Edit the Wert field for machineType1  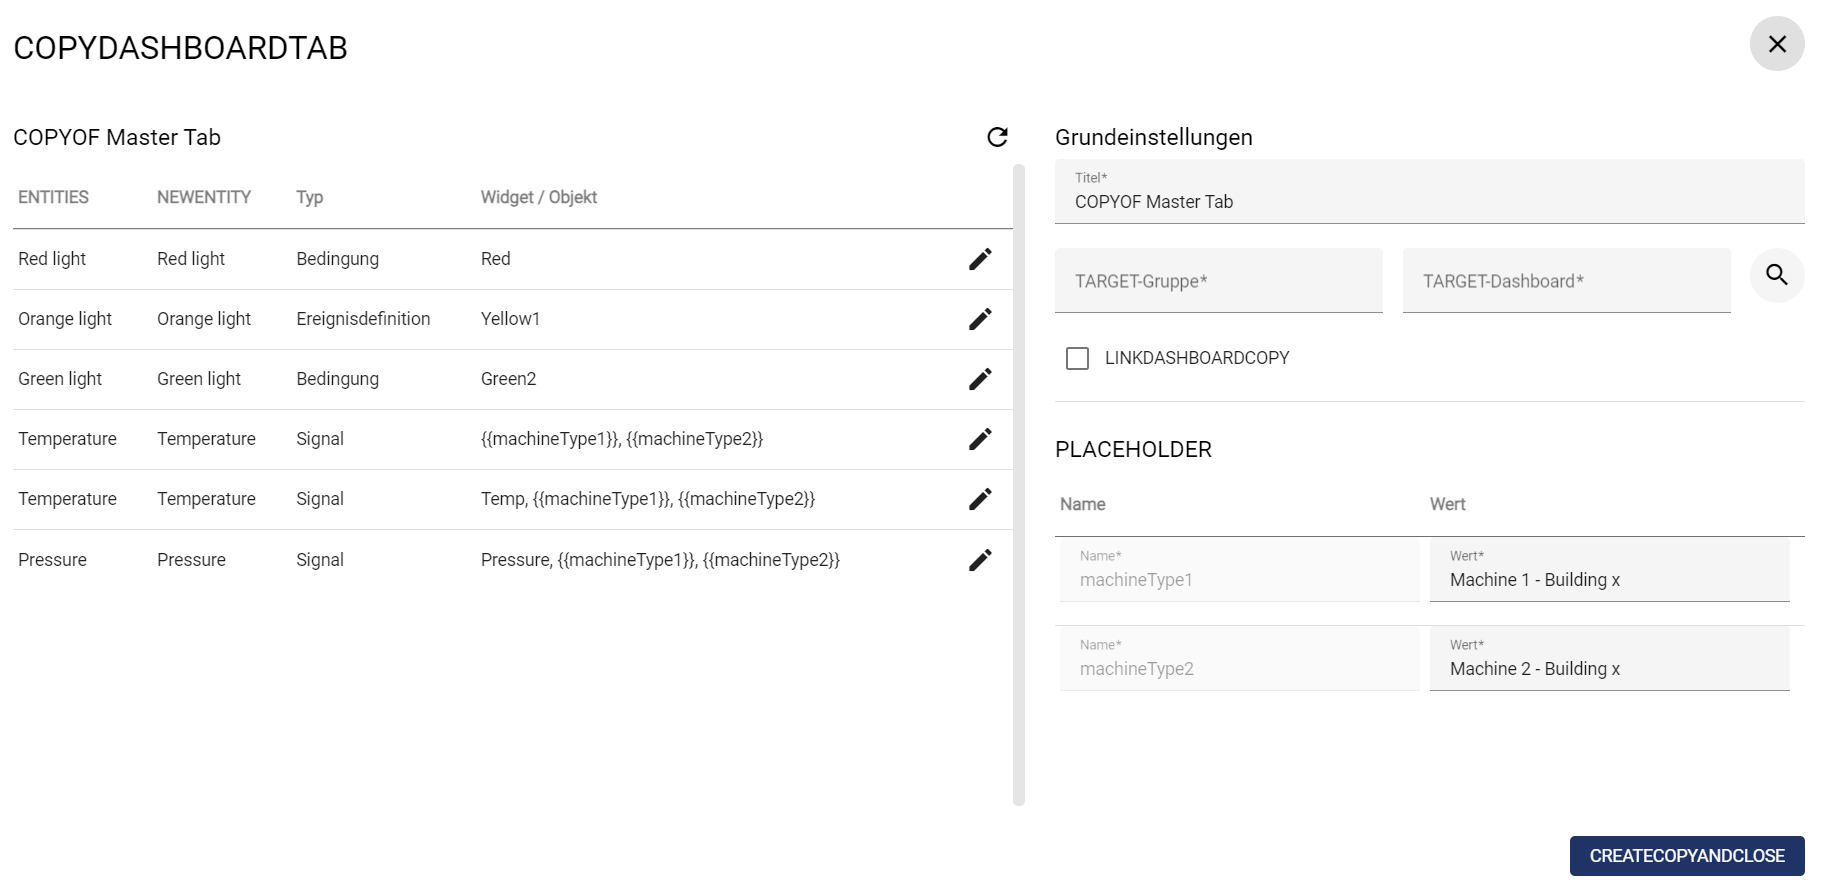tap(1608, 580)
